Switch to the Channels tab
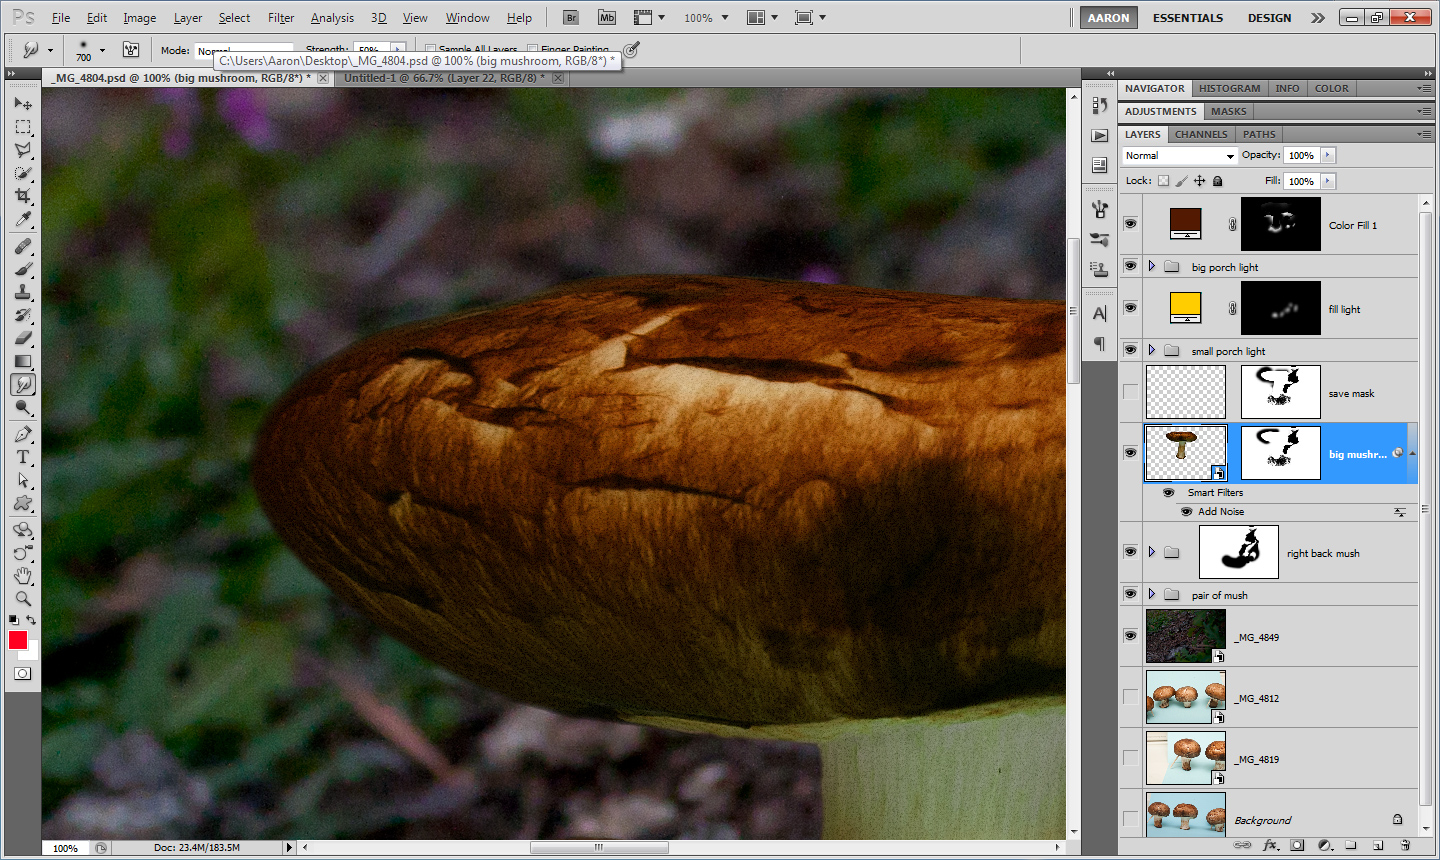 point(1200,134)
